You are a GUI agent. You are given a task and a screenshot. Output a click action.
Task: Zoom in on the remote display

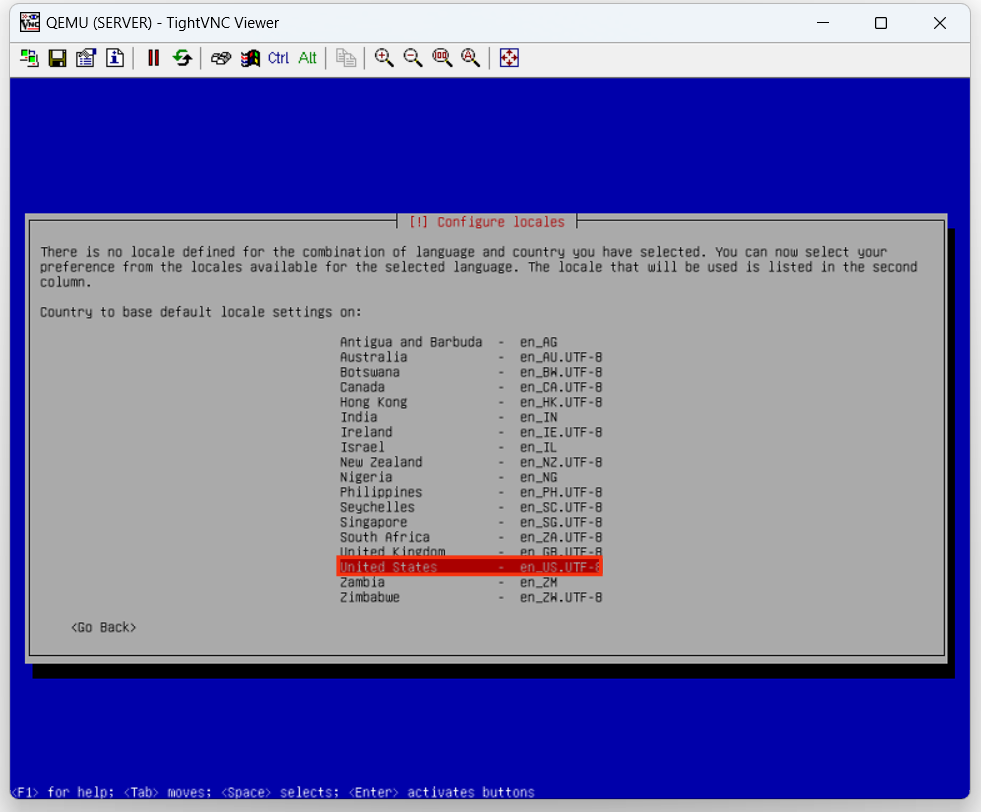[384, 58]
